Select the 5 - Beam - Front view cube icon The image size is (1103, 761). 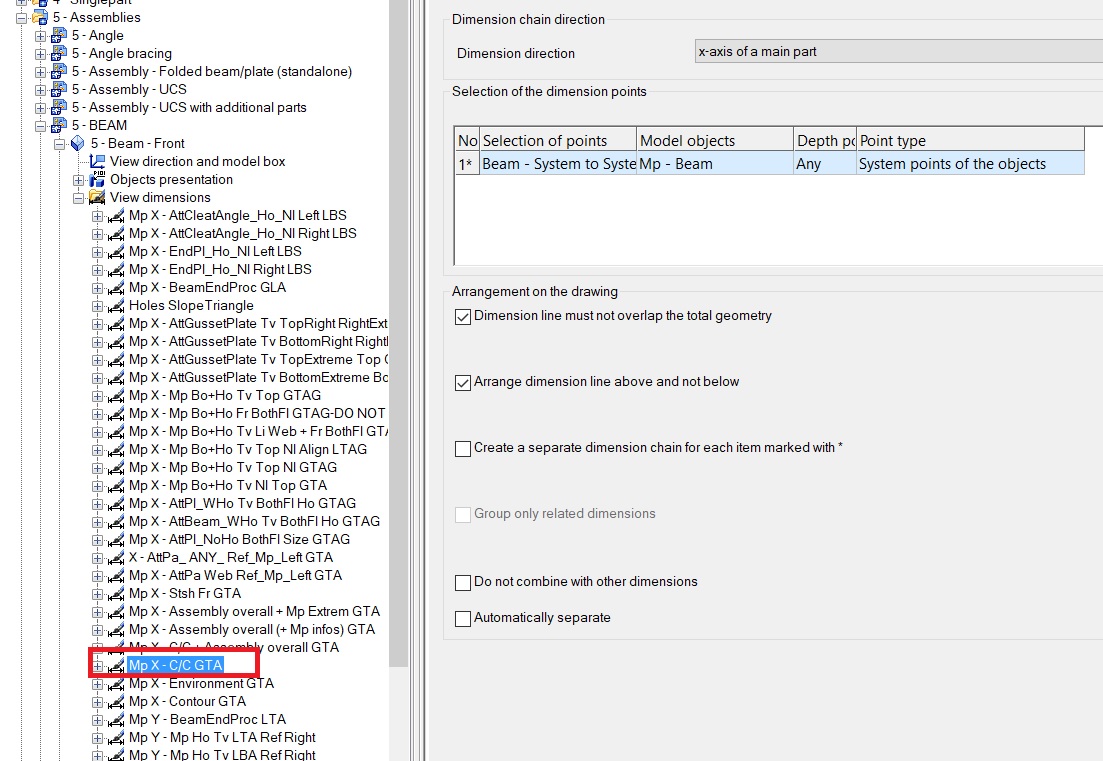point(75,143)
